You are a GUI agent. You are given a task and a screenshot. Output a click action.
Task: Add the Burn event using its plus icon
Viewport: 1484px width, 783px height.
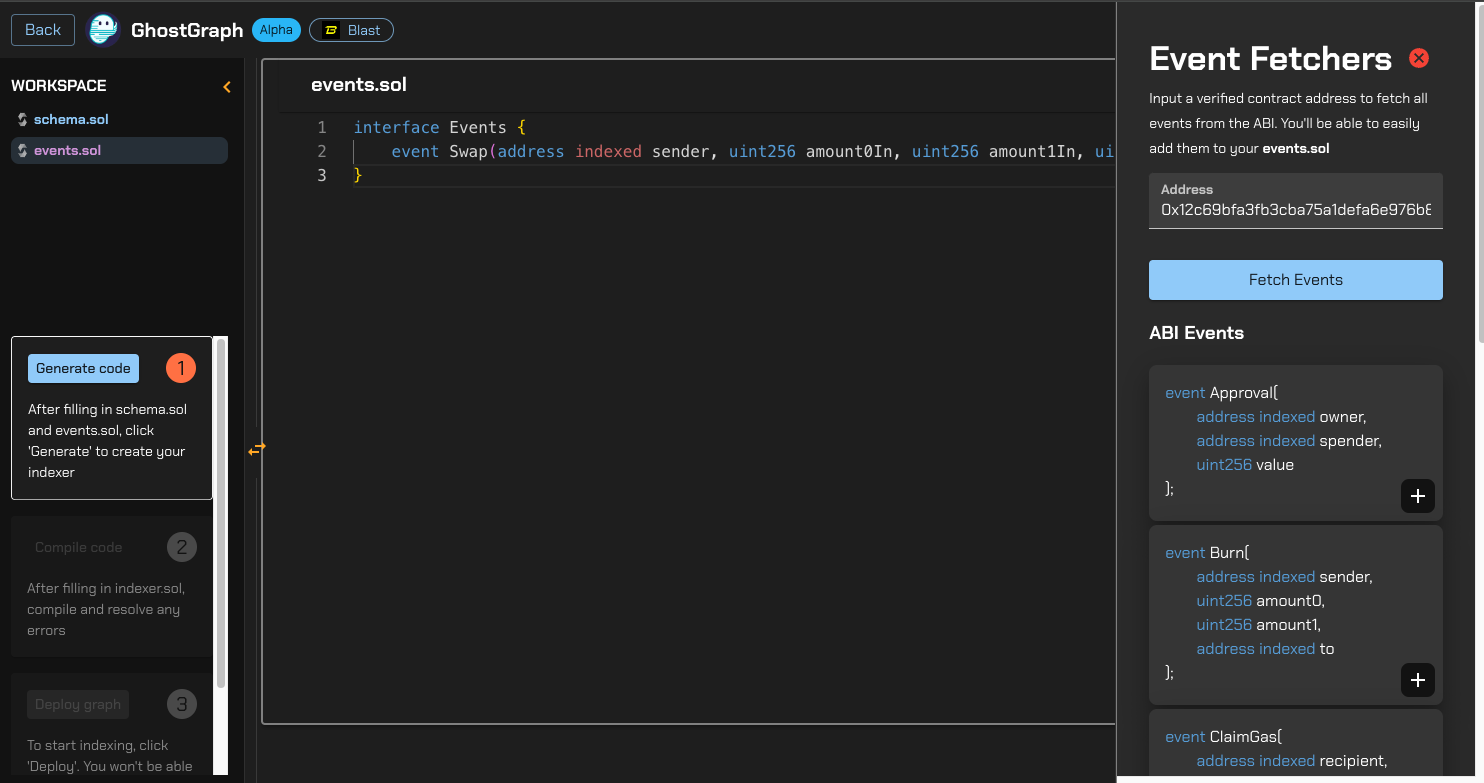1417,680
